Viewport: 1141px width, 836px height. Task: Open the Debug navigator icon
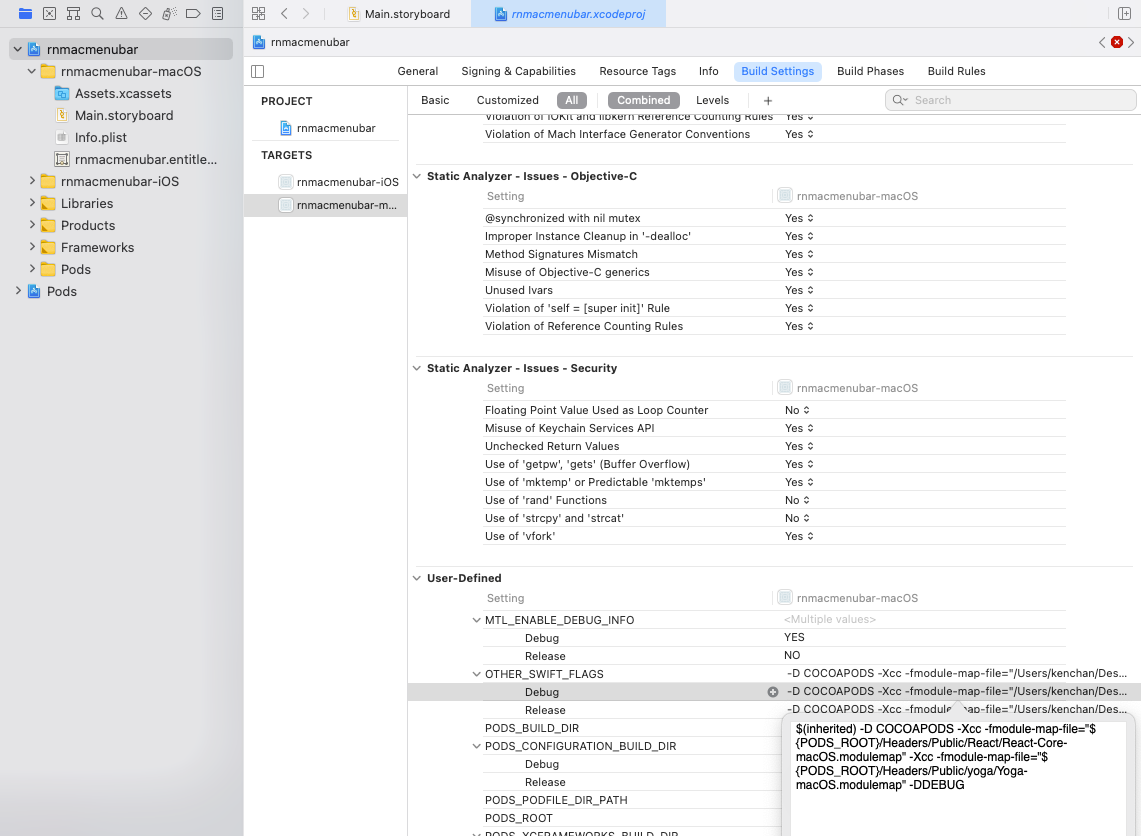(170, 13)
